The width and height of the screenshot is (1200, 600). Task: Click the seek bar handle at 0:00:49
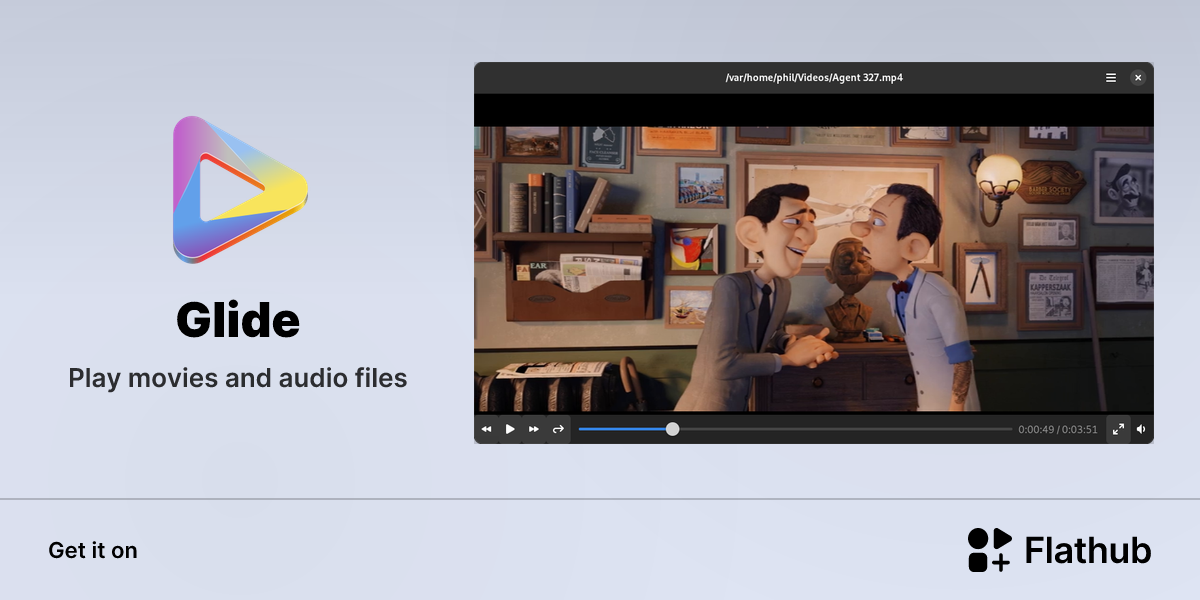pos(672,429)
